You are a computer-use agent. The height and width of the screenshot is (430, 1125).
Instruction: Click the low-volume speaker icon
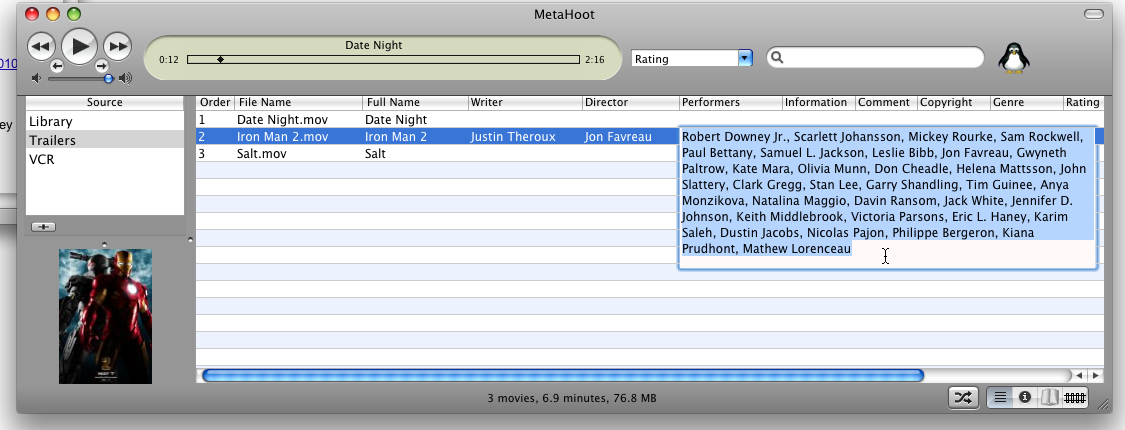point(37,78)
